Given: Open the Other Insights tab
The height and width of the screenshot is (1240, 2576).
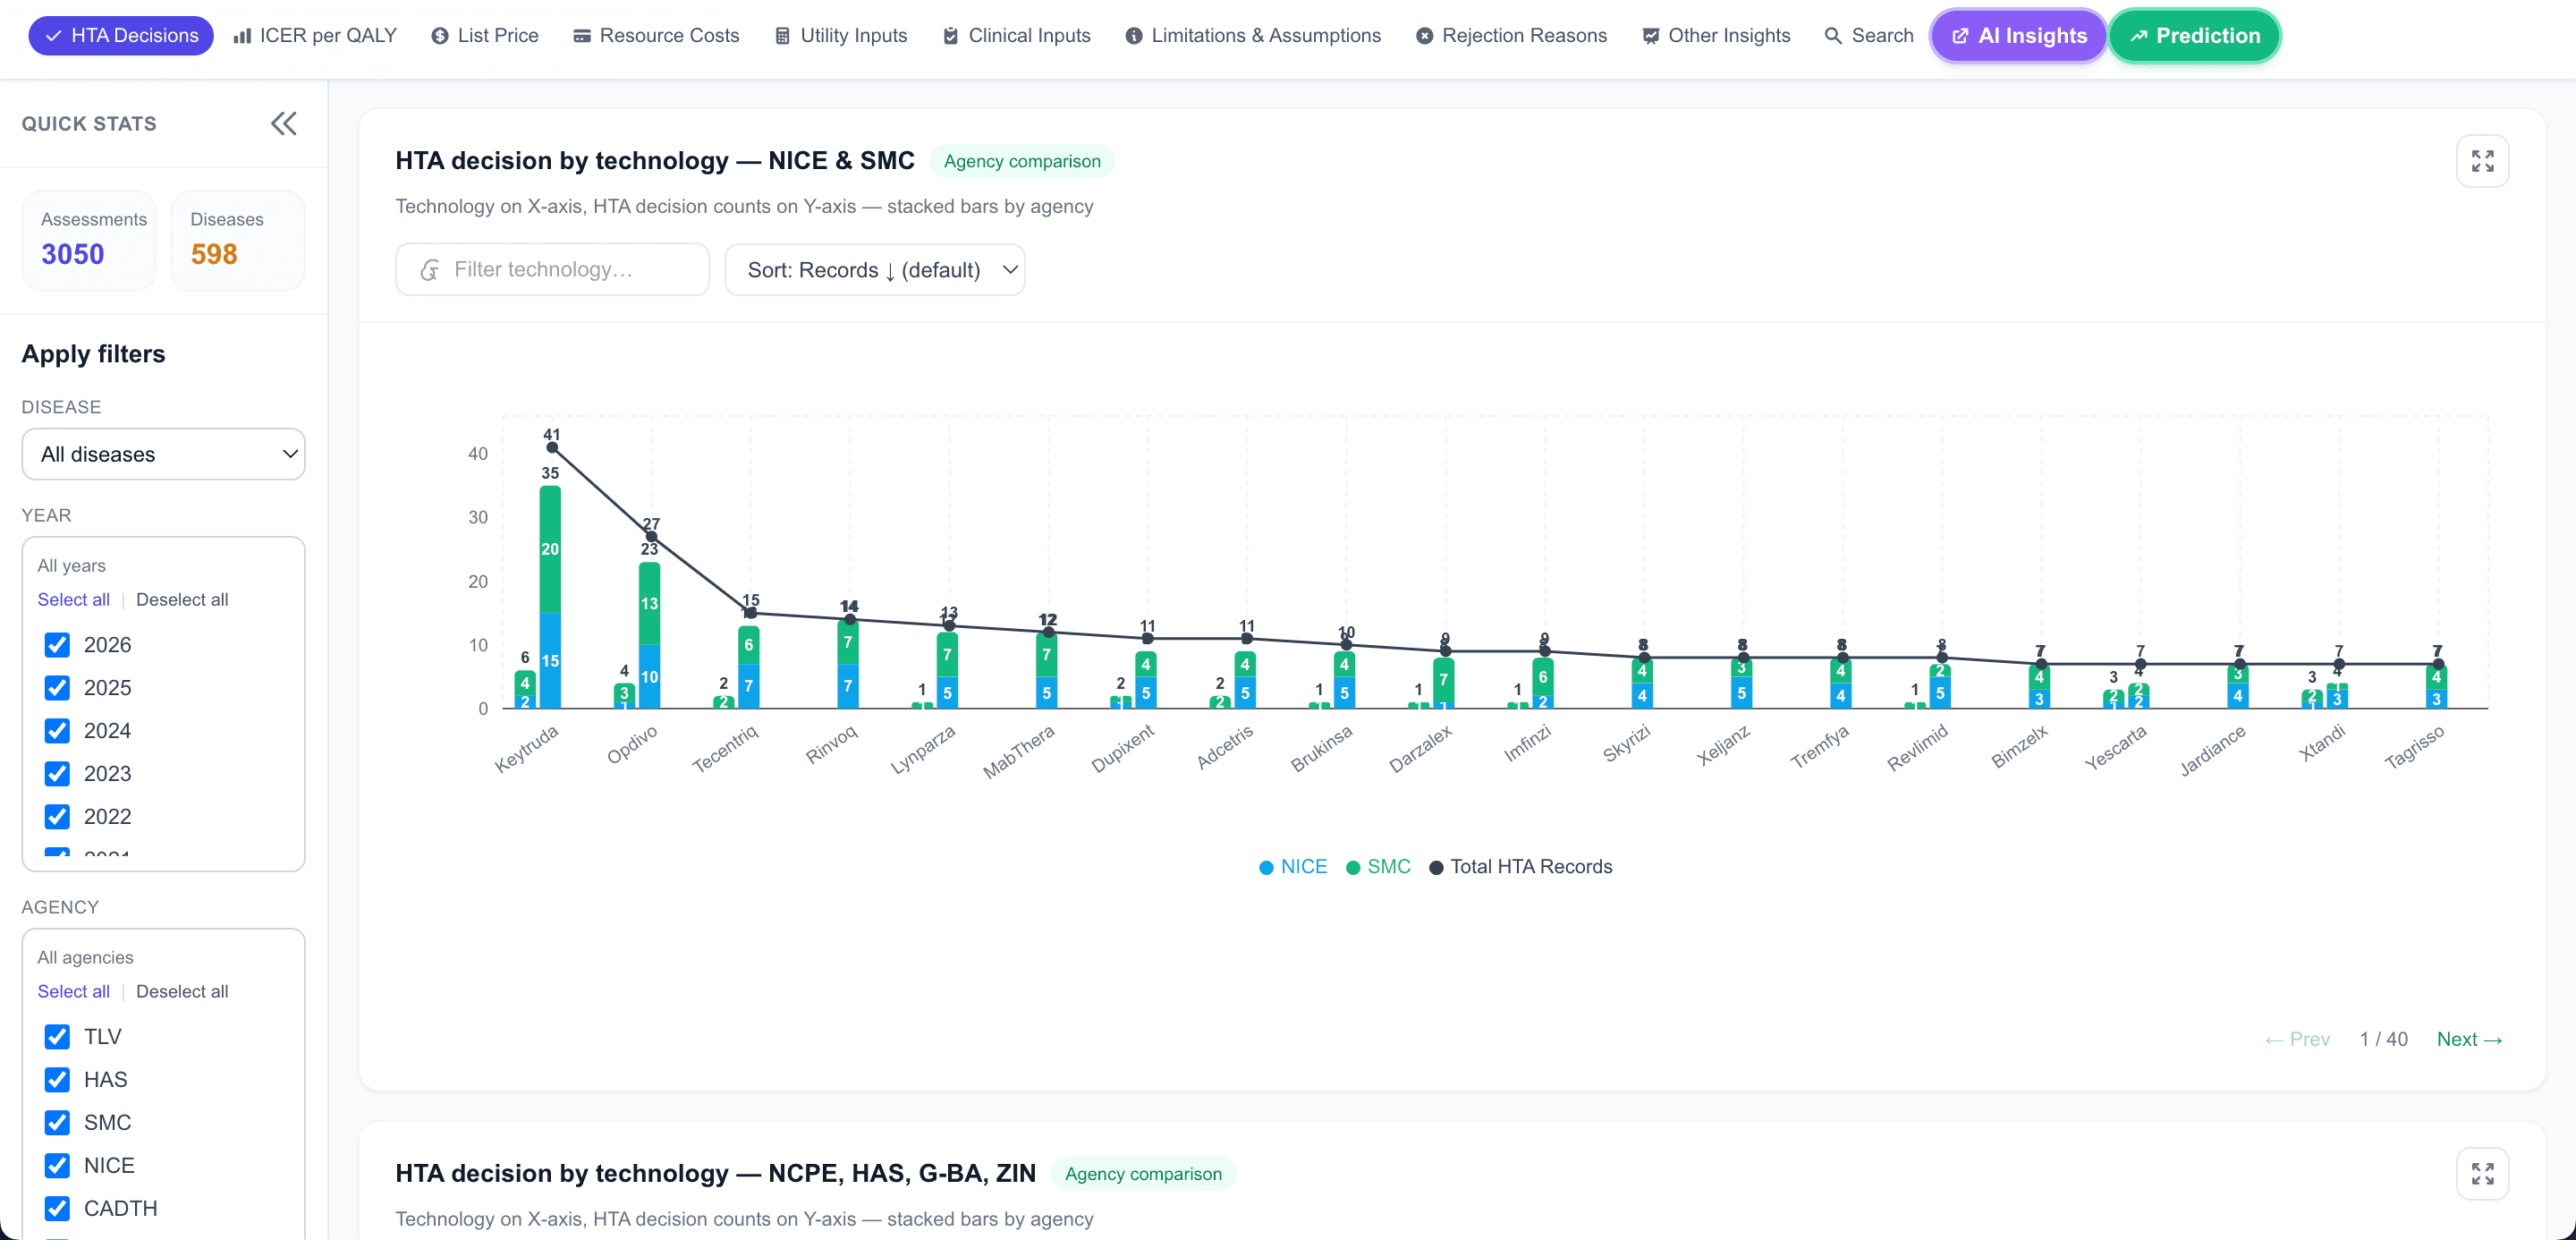Looking at the screenshot, I should 1717,36.
